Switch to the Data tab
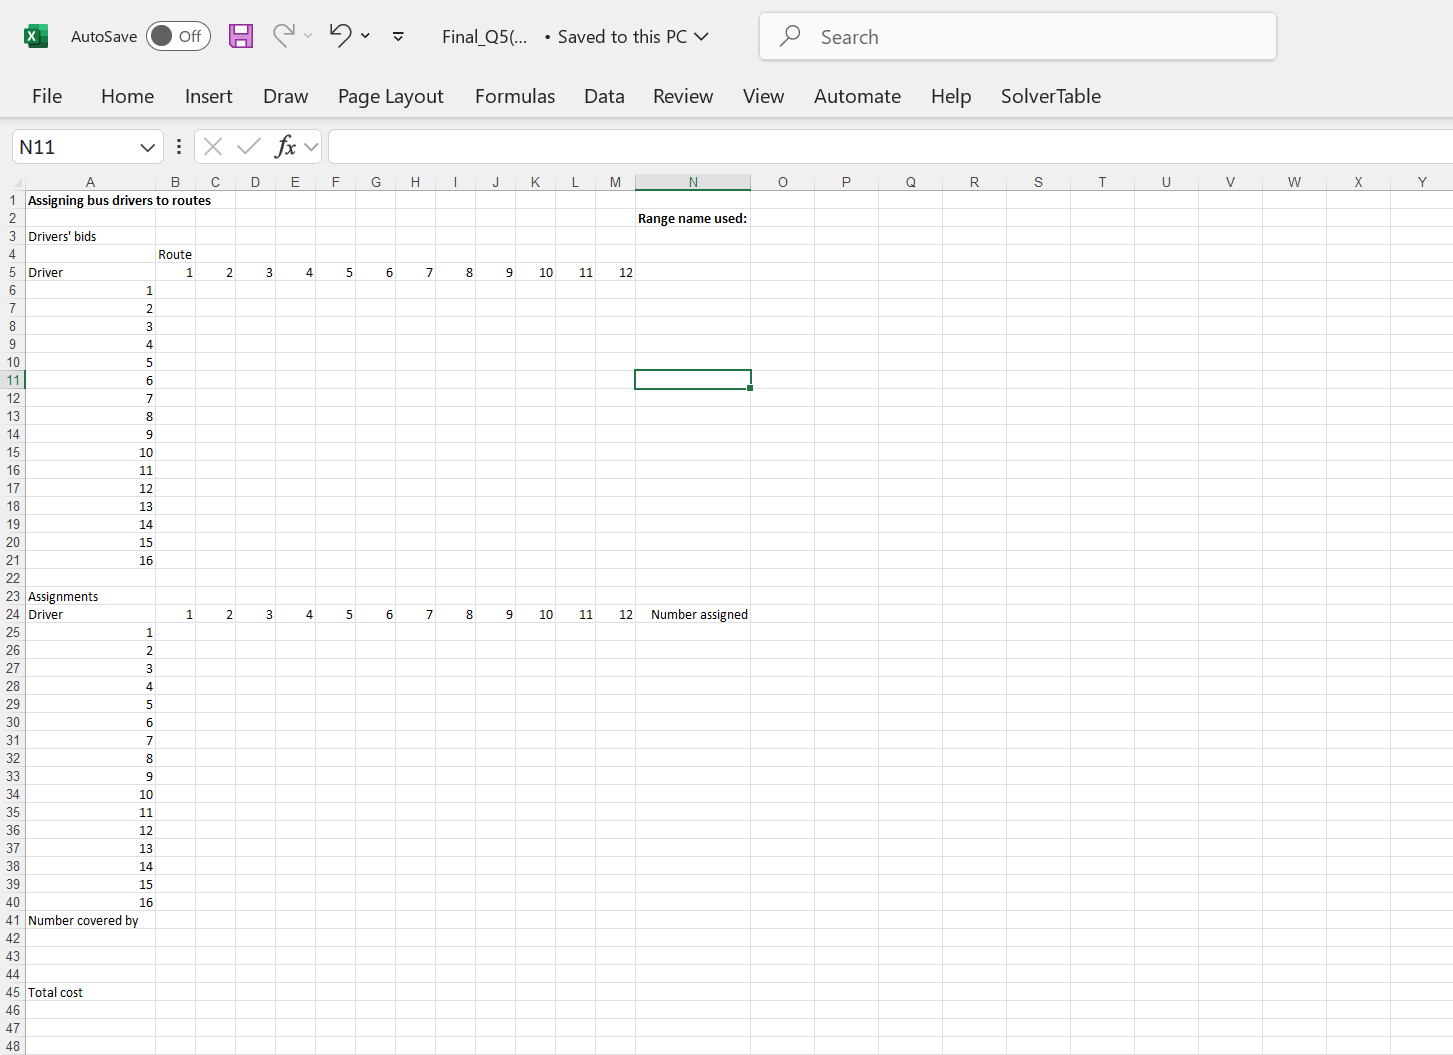The image size is (1453, 1055). coord(605,96)
